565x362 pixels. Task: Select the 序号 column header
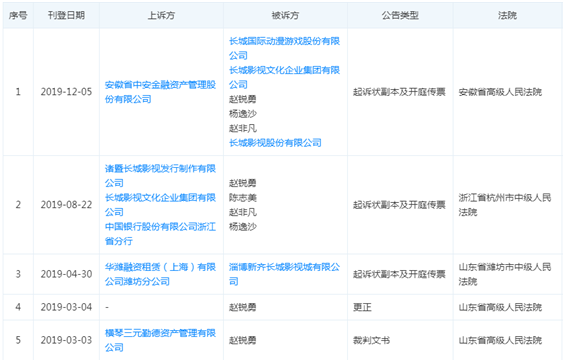[x=18, y=15]
